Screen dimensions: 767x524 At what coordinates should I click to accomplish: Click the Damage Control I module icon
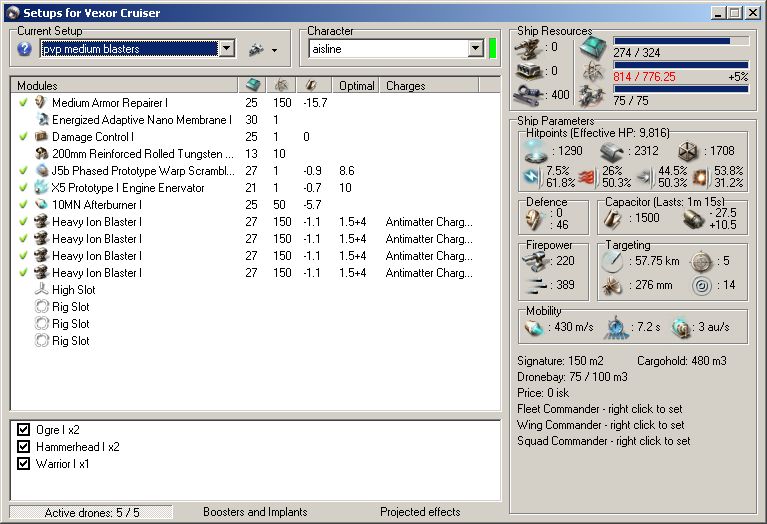[x=41, y=137]
